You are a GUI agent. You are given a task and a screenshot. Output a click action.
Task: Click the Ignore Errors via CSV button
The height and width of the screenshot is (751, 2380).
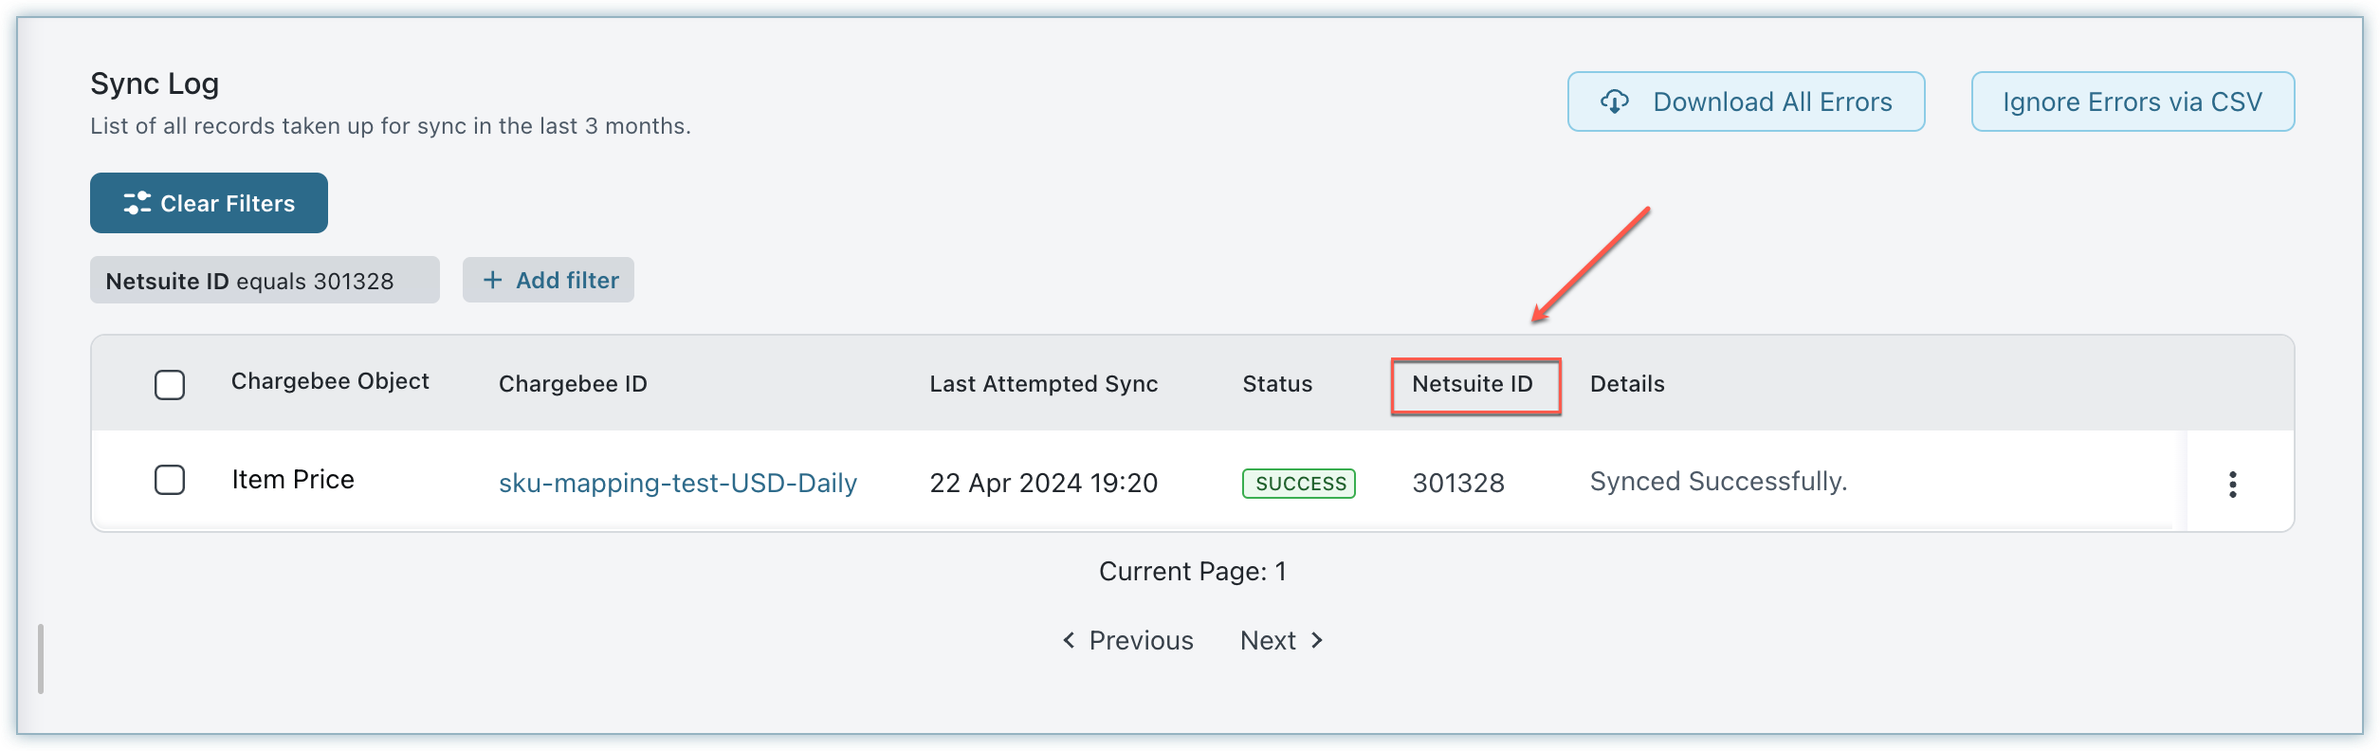click(x=2132, y=101)
